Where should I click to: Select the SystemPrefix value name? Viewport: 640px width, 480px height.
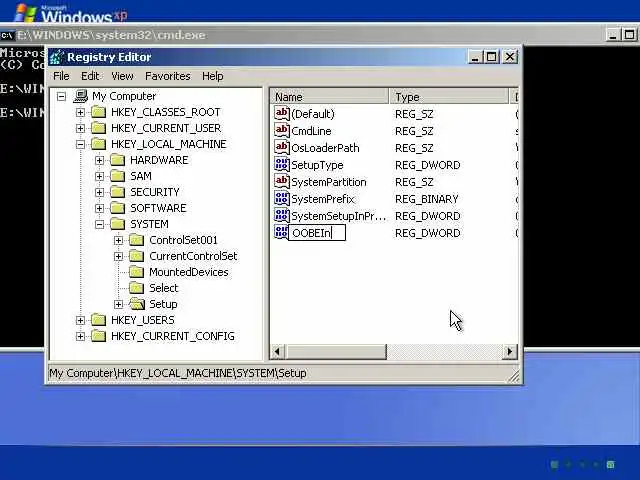(x=322, y=199)
